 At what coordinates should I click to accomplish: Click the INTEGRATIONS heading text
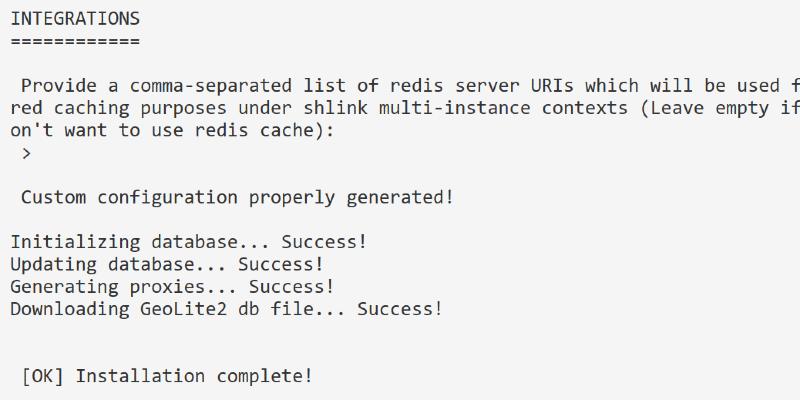click(75, 19)
